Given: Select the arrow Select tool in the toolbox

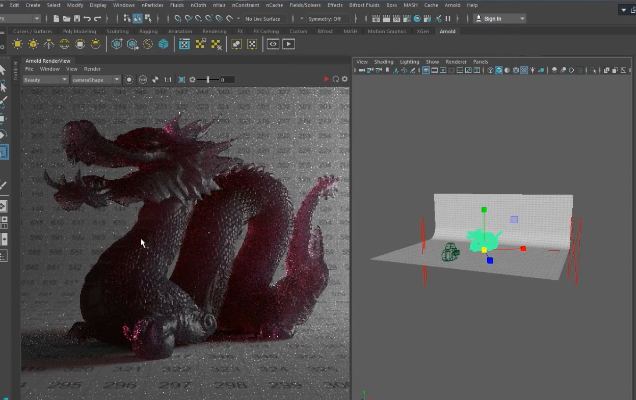Looking at the screenshot, I should click(x=5, y=70).
